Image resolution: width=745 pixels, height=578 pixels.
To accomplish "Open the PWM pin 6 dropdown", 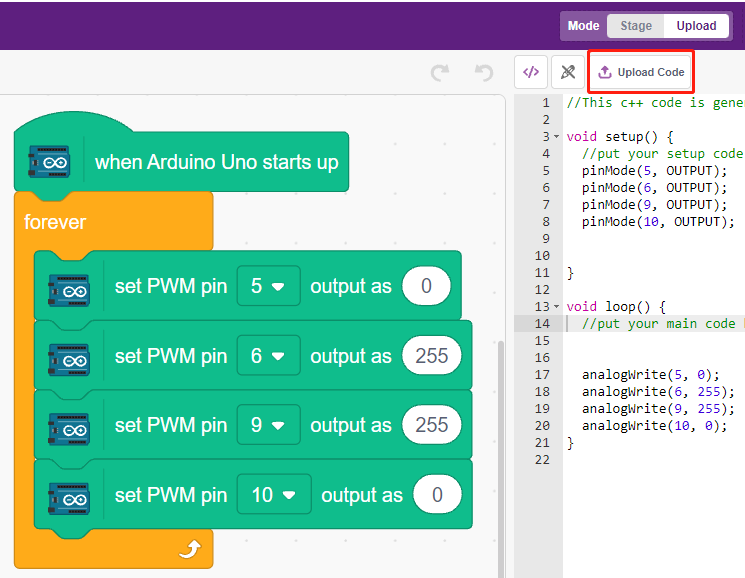I will 268,356.
